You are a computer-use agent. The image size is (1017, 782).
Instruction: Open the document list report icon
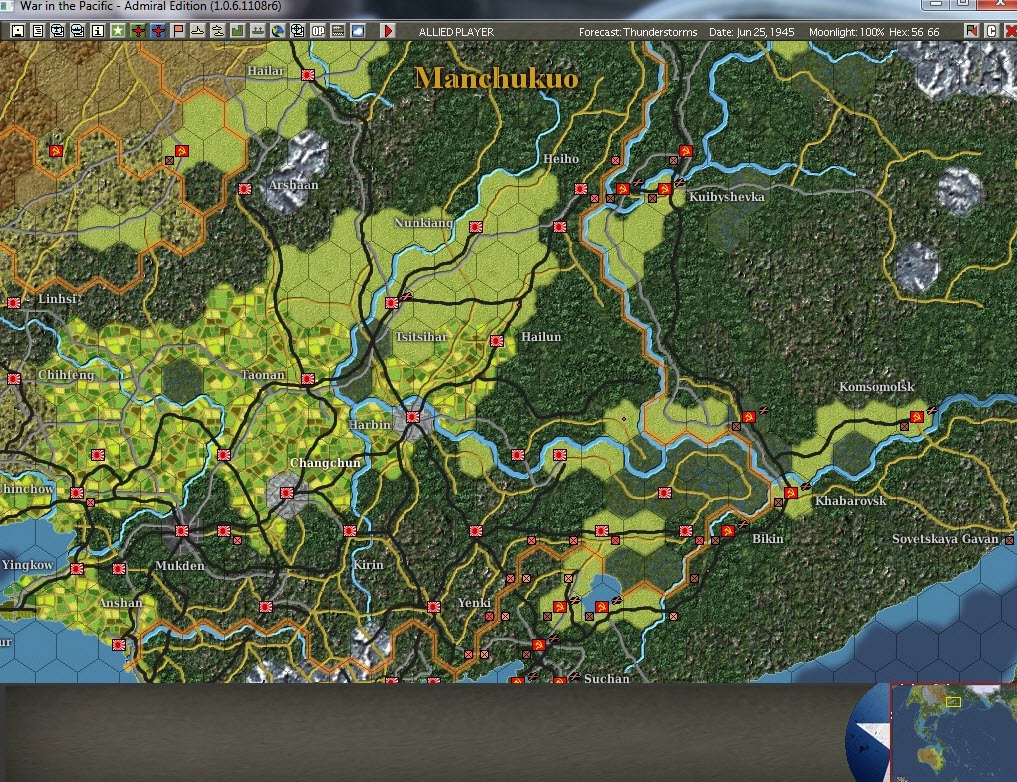coord(38,30)
